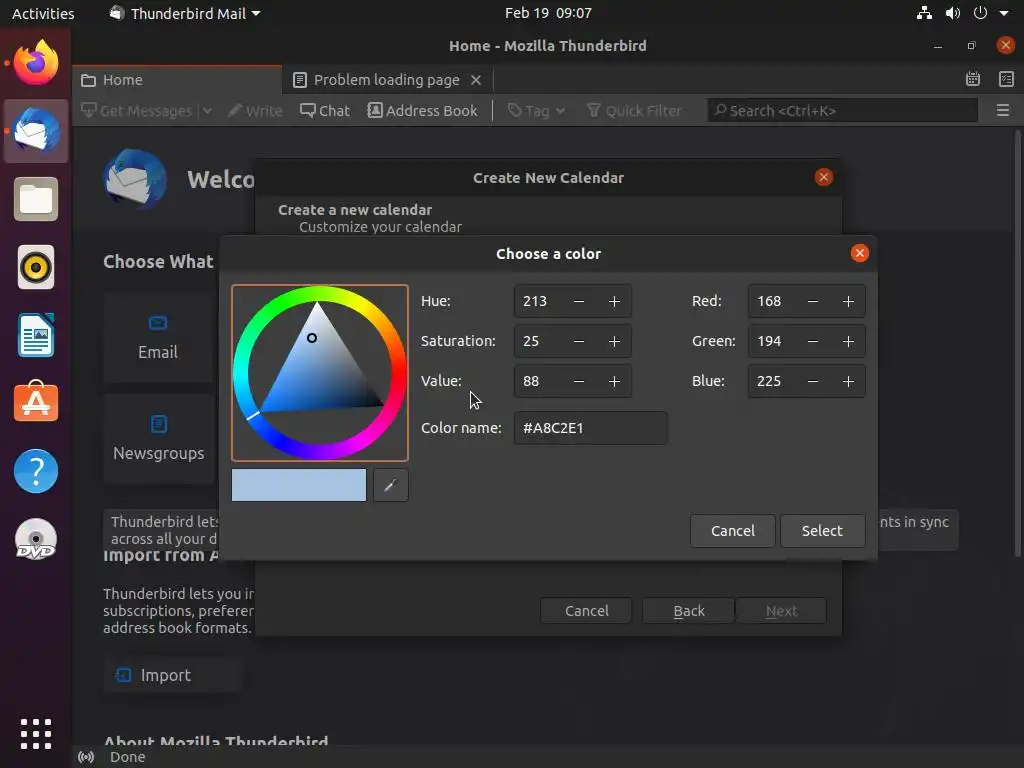Open Firefox from the dock

click(x=36, y=63)
